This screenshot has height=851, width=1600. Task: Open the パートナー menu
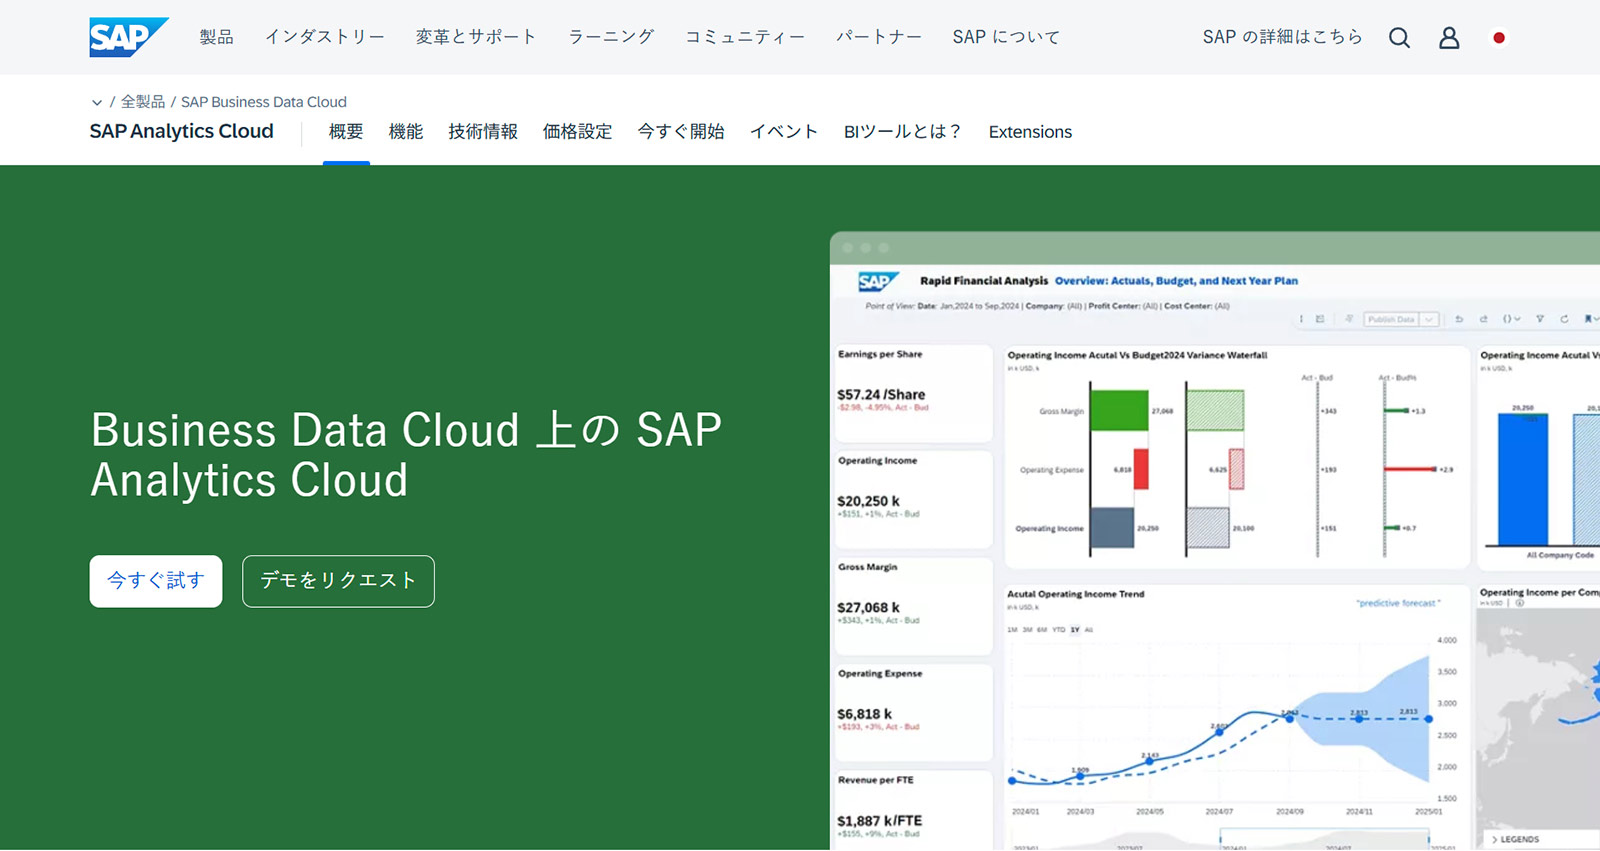[x=879, y=37]
